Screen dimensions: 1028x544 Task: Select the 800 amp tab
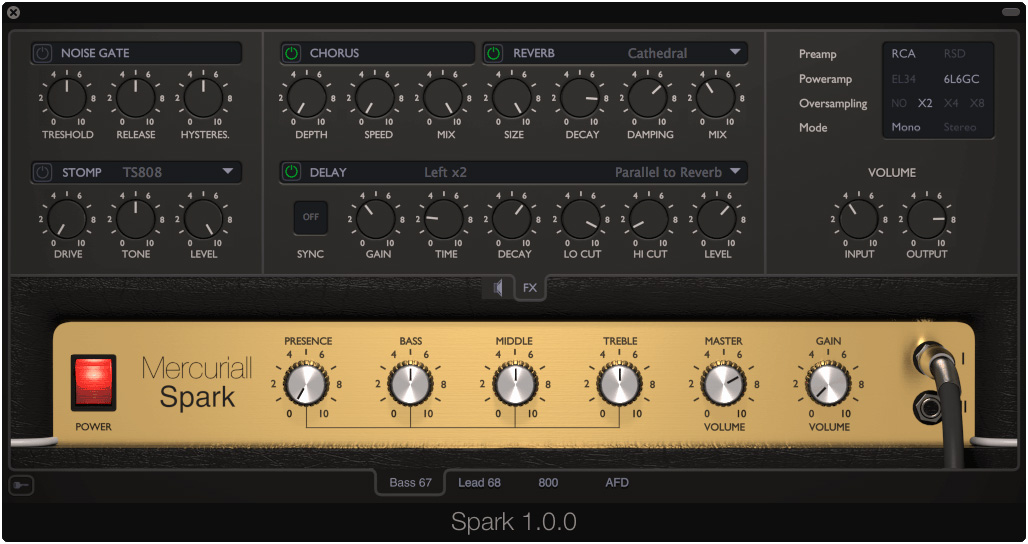(x=548, y=483)
